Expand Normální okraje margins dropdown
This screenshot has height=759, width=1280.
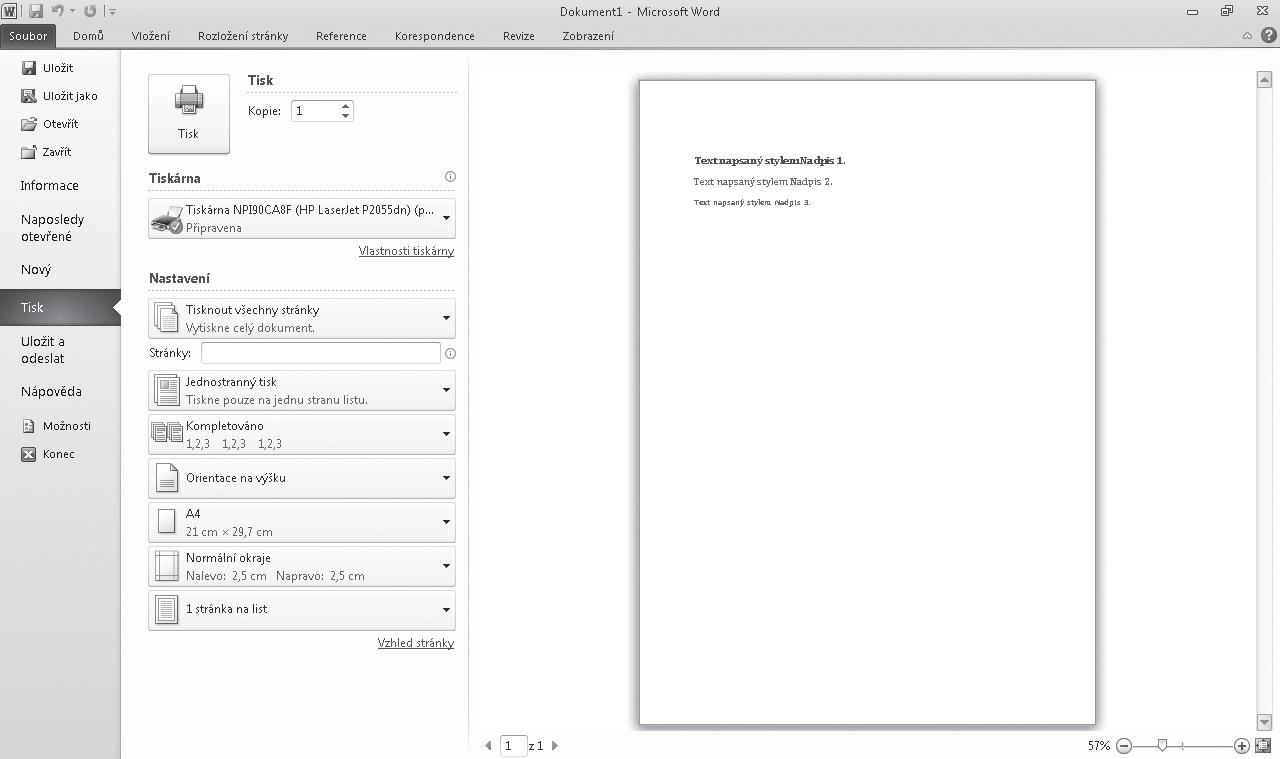[x=302, y=566]
